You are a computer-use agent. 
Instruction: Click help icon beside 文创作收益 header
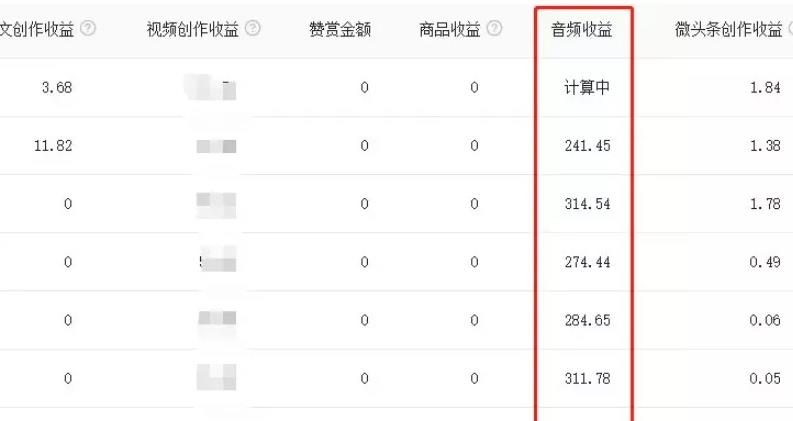click(88, 28)
